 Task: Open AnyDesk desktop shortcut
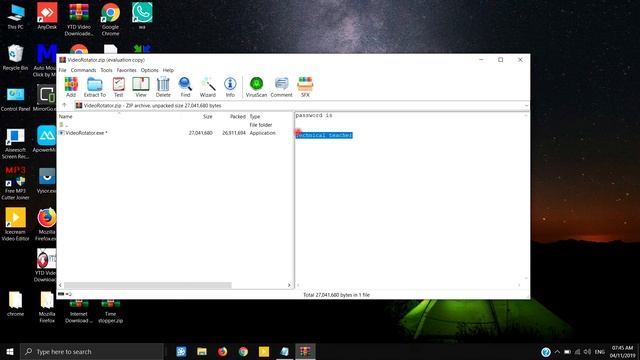[x=47, y=17]
